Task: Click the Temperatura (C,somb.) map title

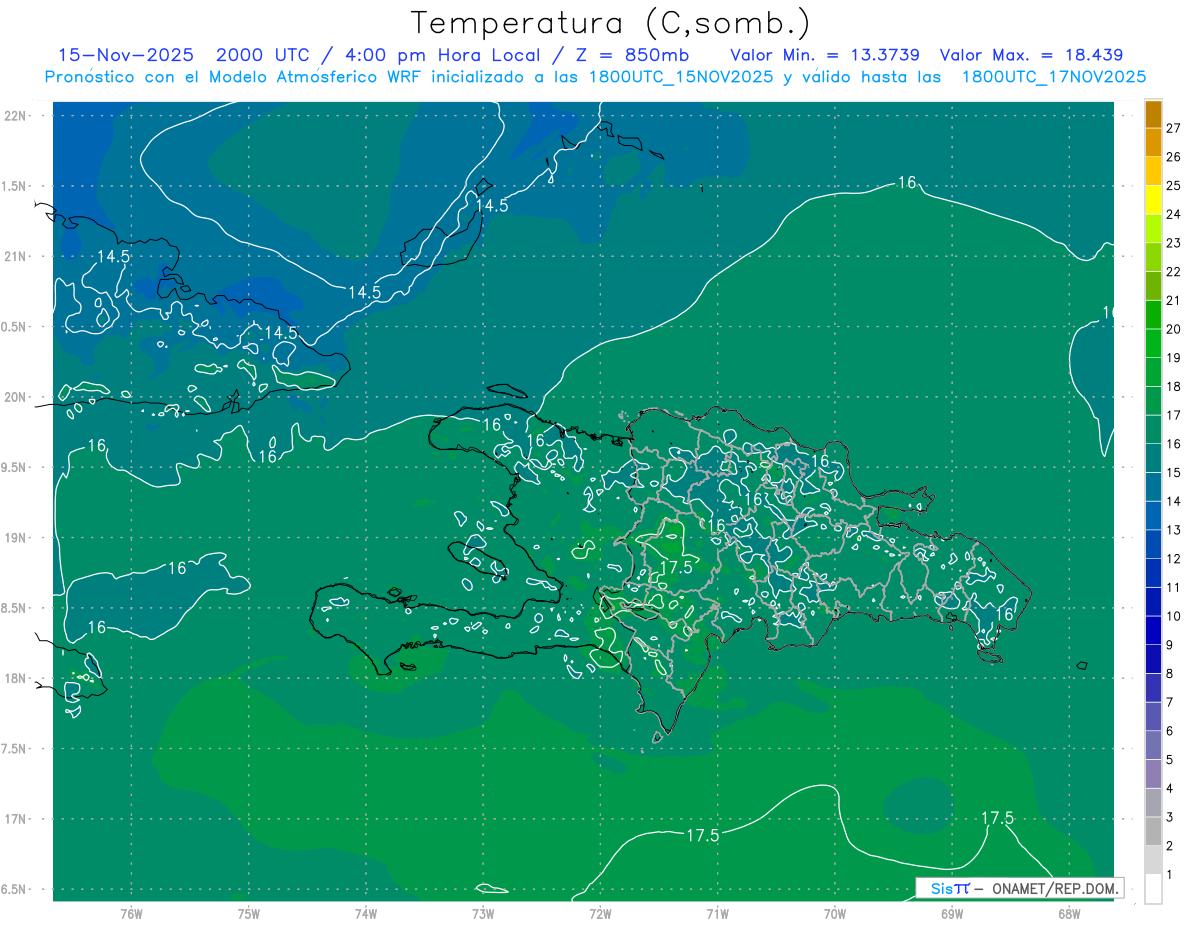Action: point(610,23)
